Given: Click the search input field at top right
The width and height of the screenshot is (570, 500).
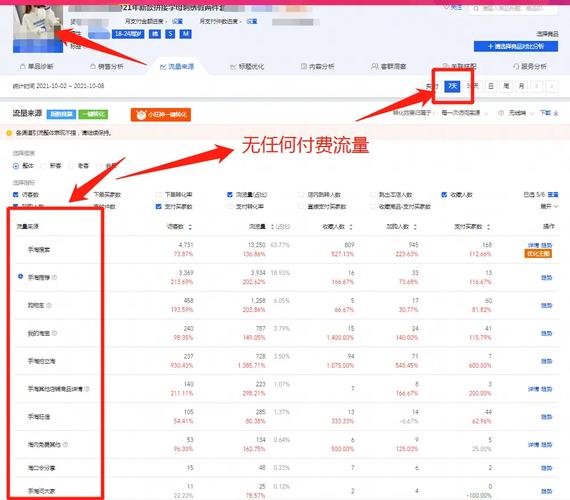Looking at the screenshot, I should [513, 8].
